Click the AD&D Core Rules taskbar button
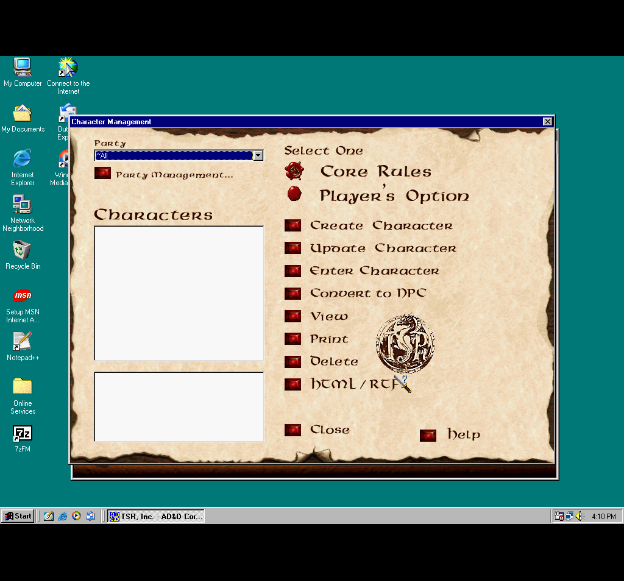Screen dimensions: 624x581 155,516
